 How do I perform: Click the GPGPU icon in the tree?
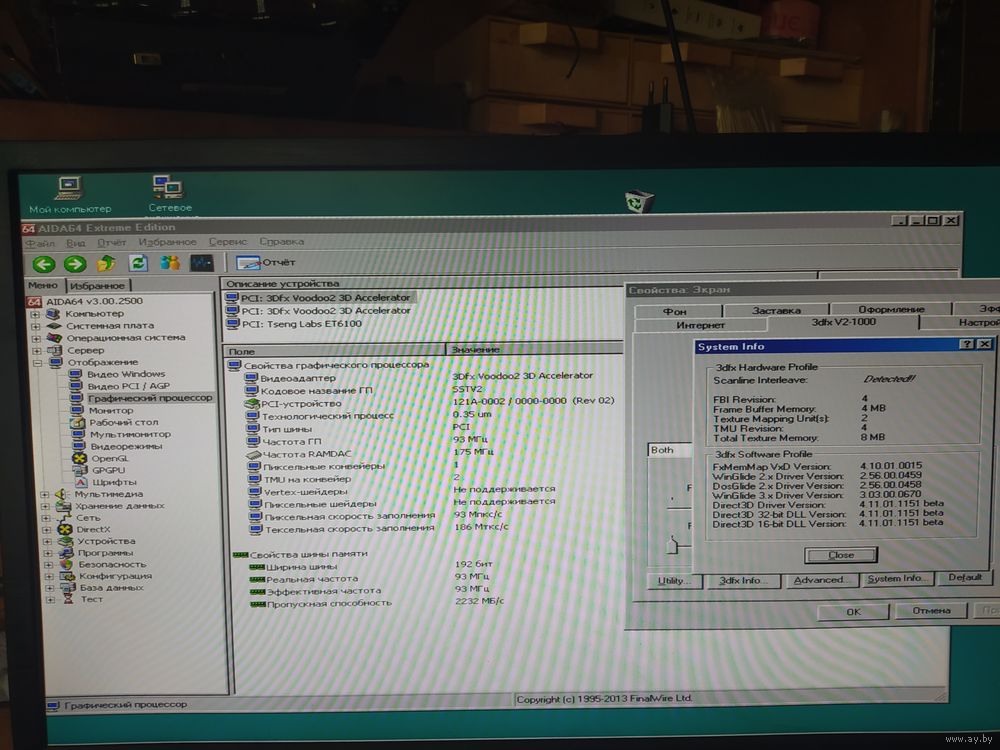(x=80, y=470)
